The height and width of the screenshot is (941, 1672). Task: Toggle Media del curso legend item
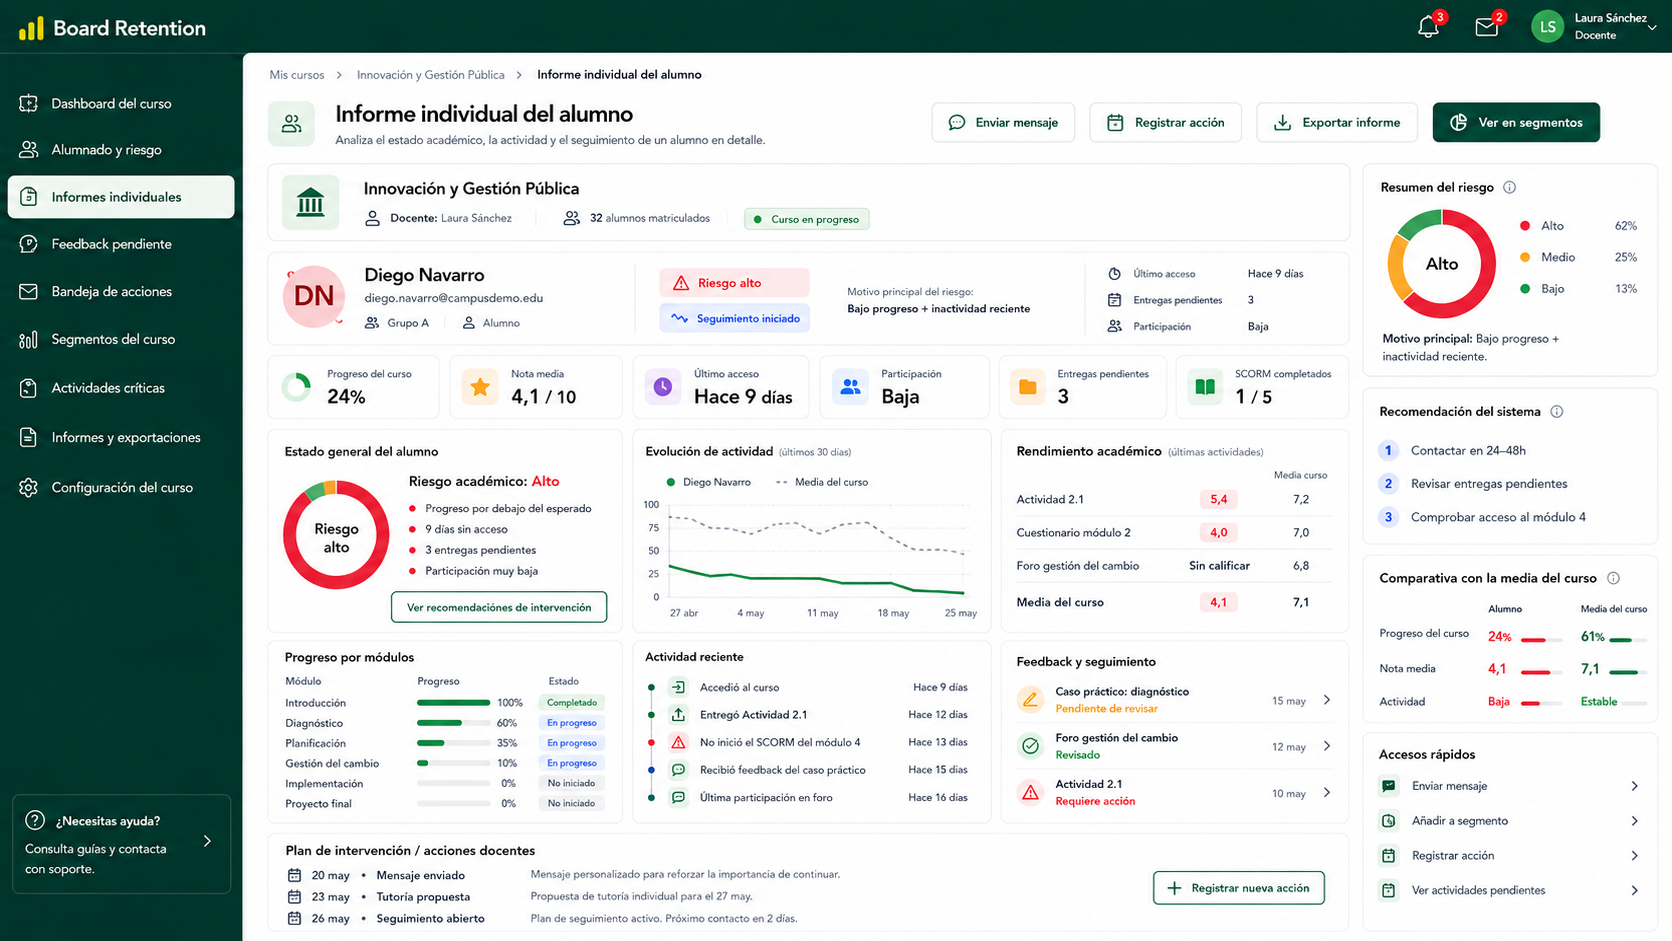click(x=822, y=482)
